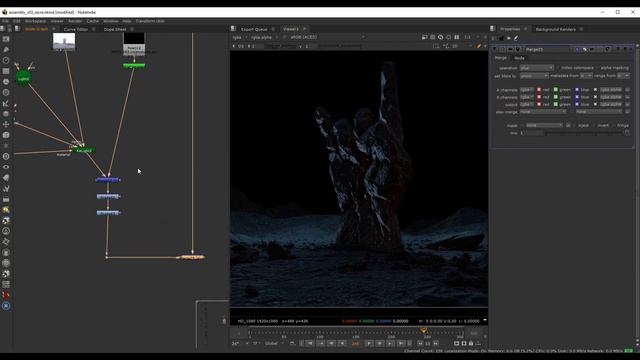Open the Merge nodes toolbar menu

[x=6, y=113]
